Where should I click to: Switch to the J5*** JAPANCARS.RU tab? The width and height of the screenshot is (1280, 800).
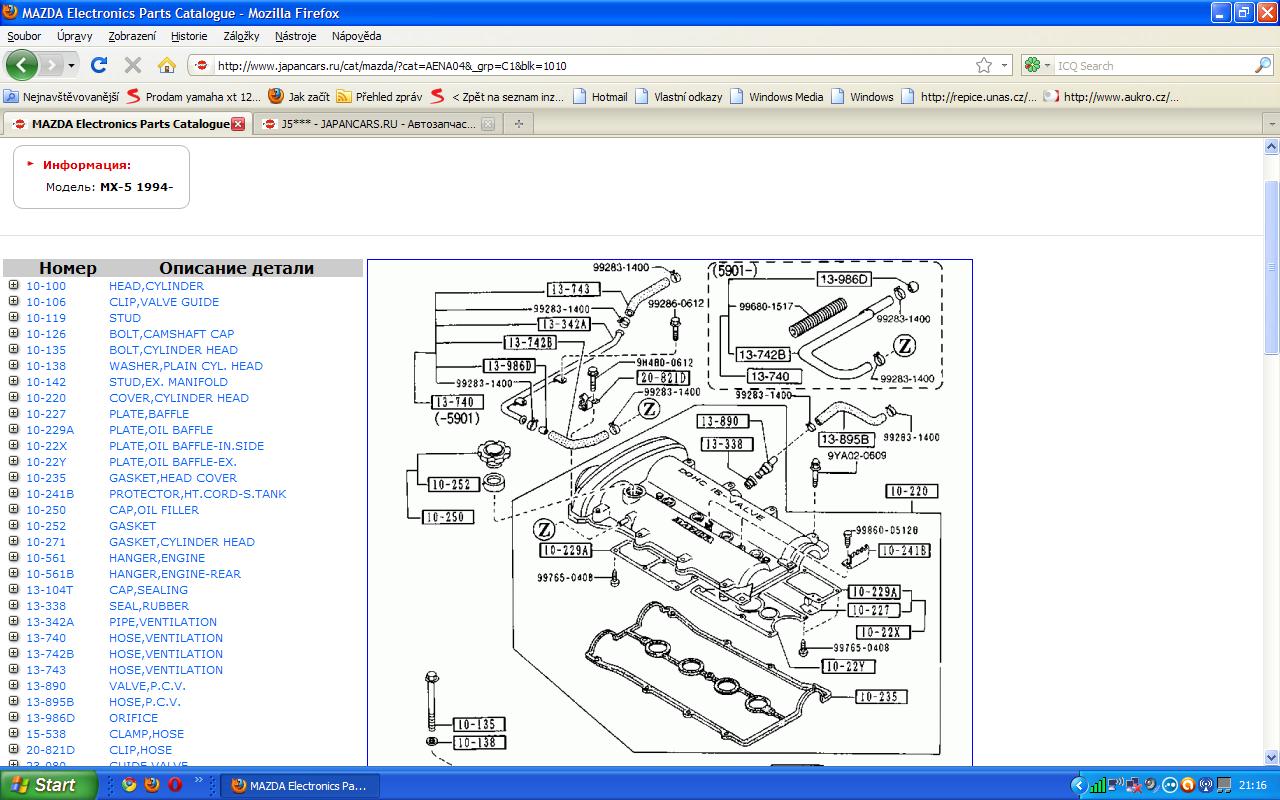(x=378, y=124)
